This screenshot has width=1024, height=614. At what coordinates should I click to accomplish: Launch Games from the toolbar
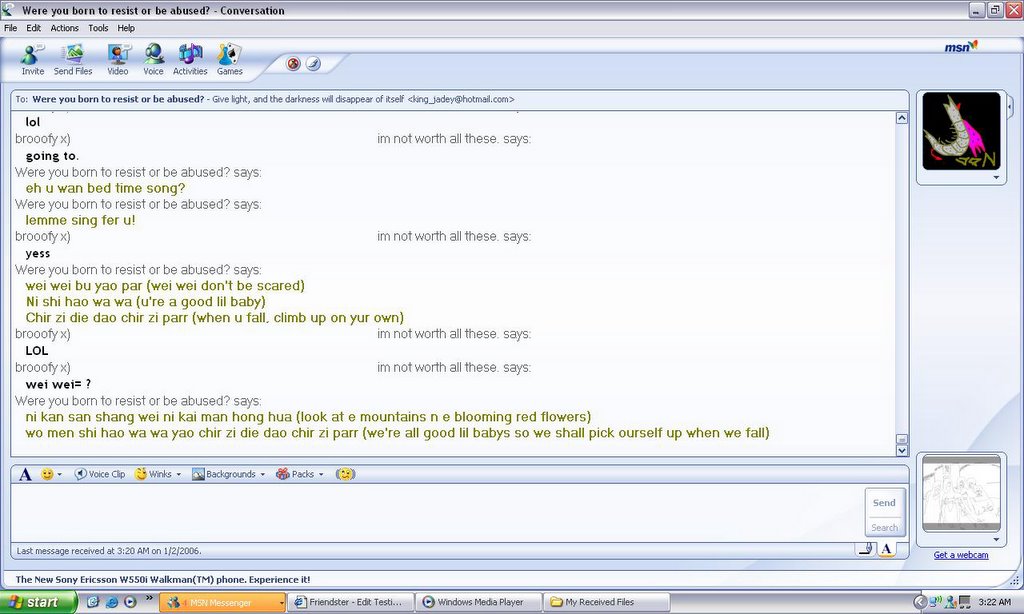229,59
